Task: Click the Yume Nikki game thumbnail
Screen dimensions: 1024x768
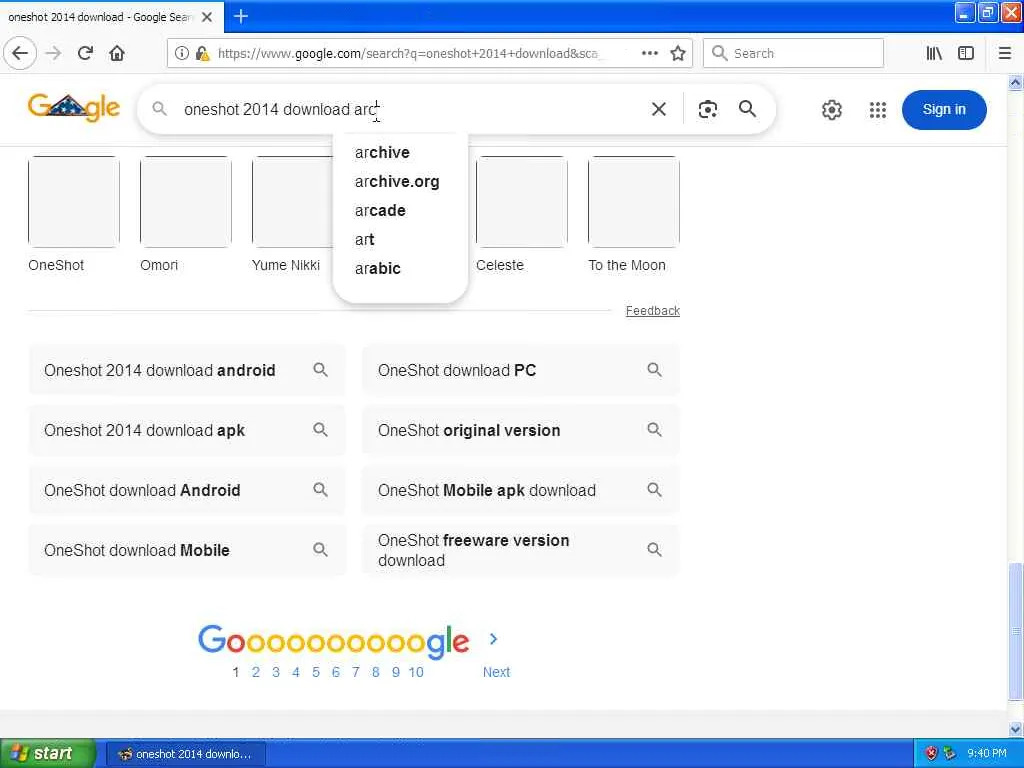Action: click(293, 202)
